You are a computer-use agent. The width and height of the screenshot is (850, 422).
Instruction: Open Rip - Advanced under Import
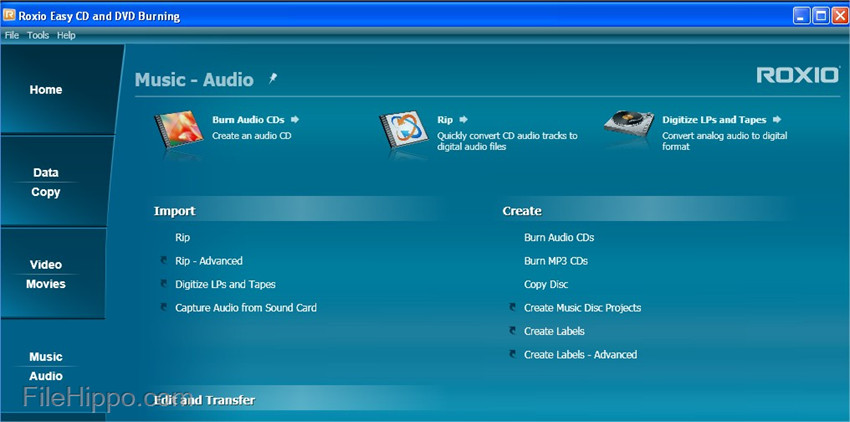(208, 261)
